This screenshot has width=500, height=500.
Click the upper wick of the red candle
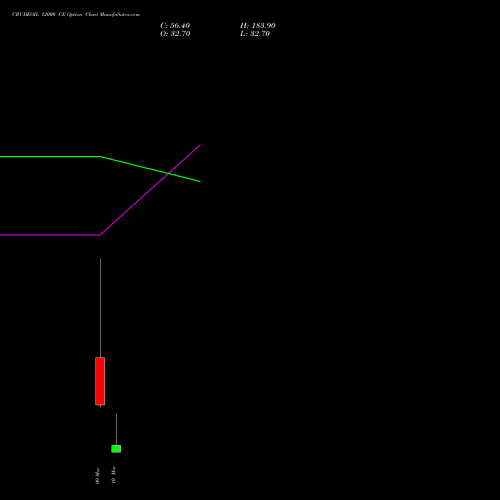click(x=100, y=308)
